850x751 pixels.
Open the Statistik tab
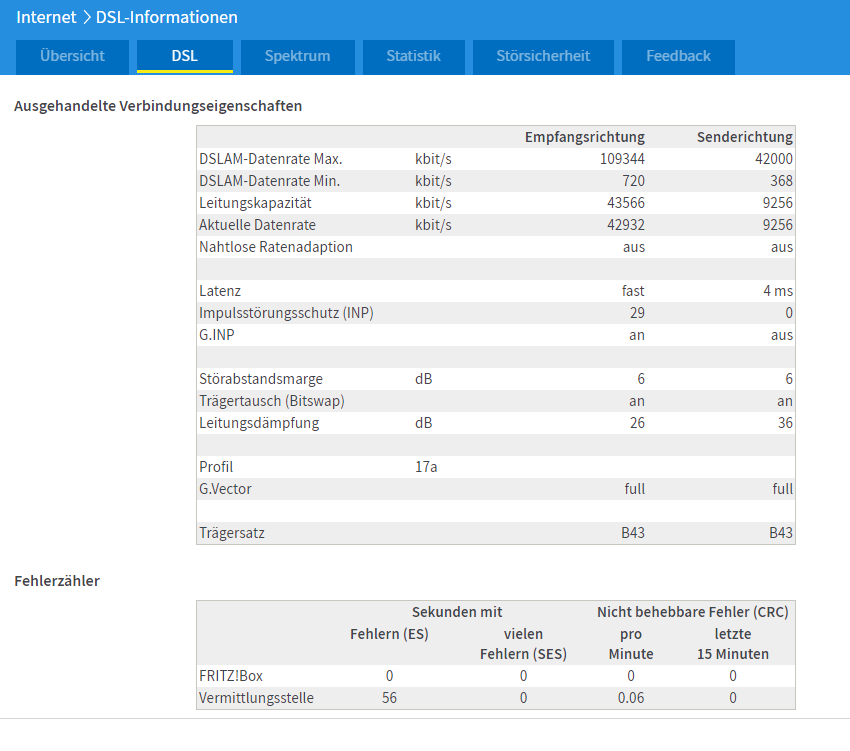414,56
